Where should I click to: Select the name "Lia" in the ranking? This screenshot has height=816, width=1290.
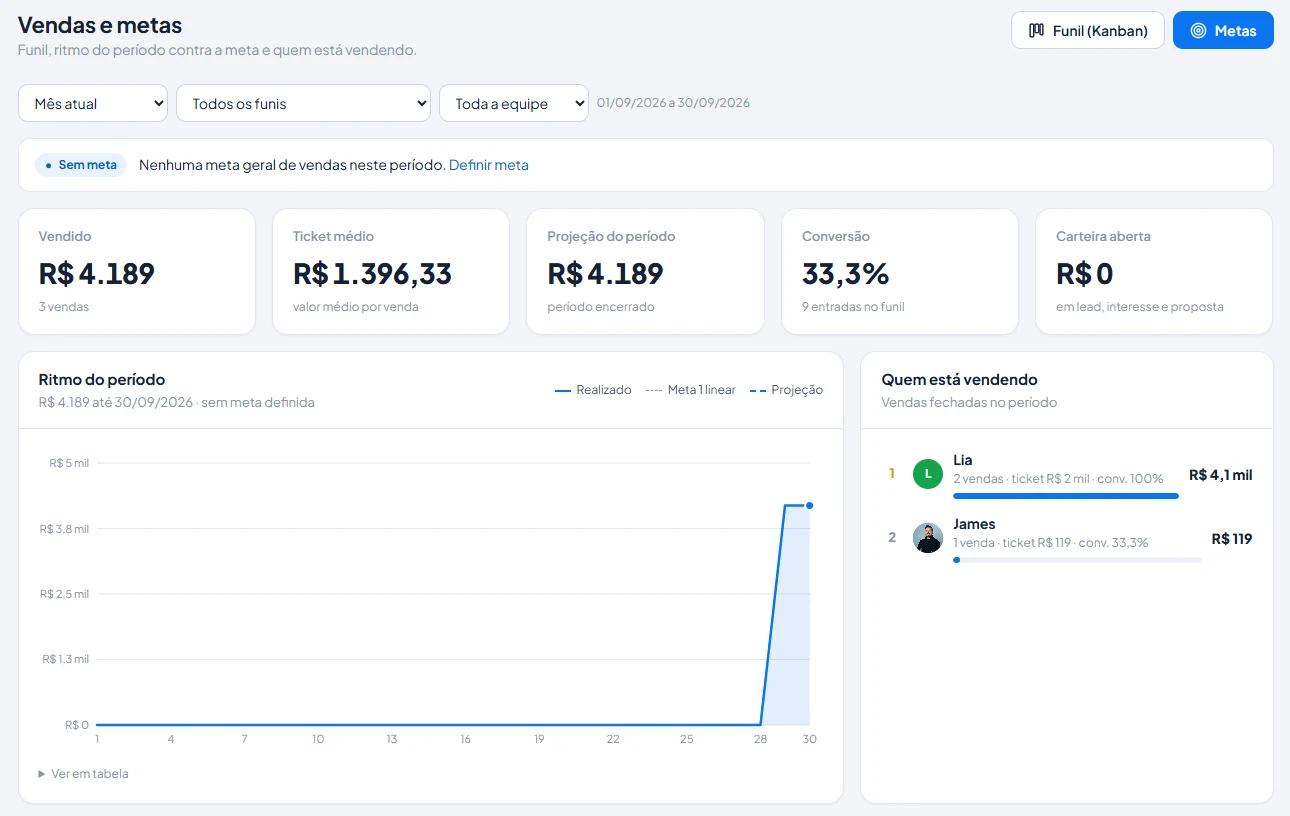pos(963,460)
